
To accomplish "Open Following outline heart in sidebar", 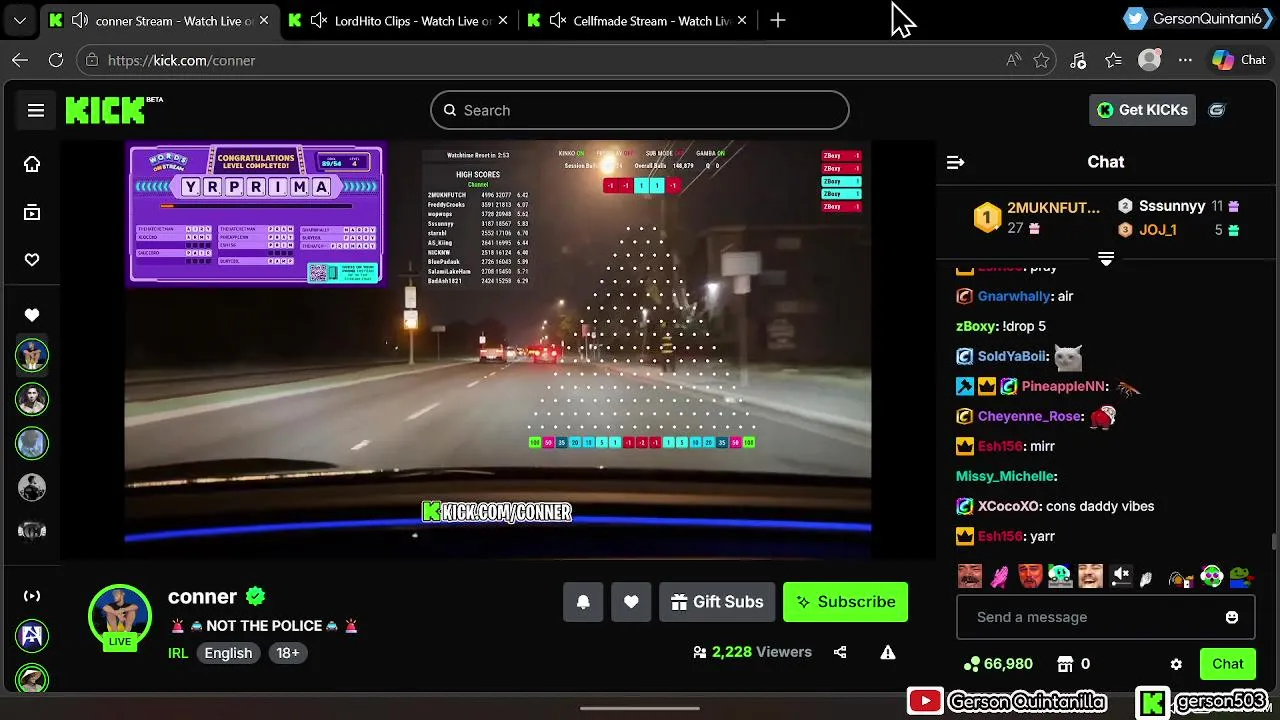I will click(32, 260).
